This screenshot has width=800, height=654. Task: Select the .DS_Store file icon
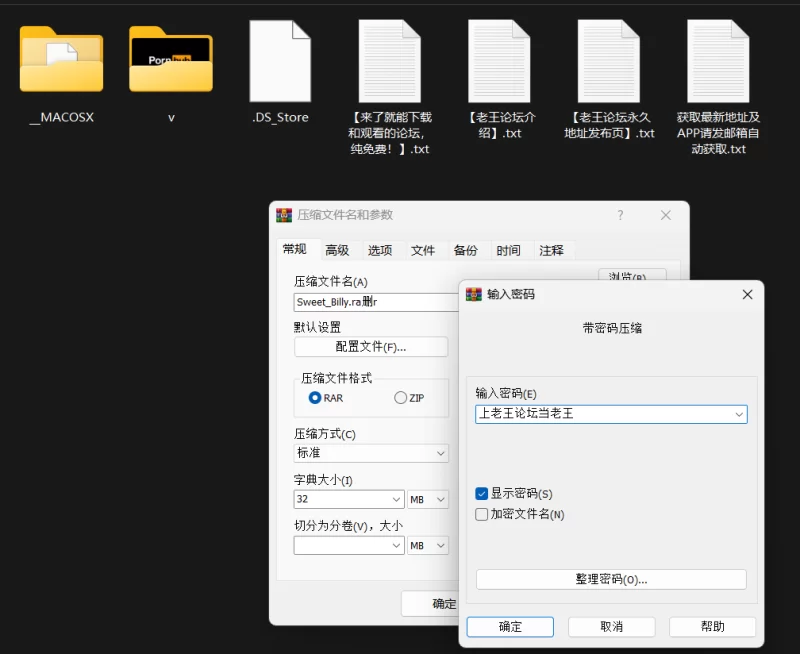point(280,60)
